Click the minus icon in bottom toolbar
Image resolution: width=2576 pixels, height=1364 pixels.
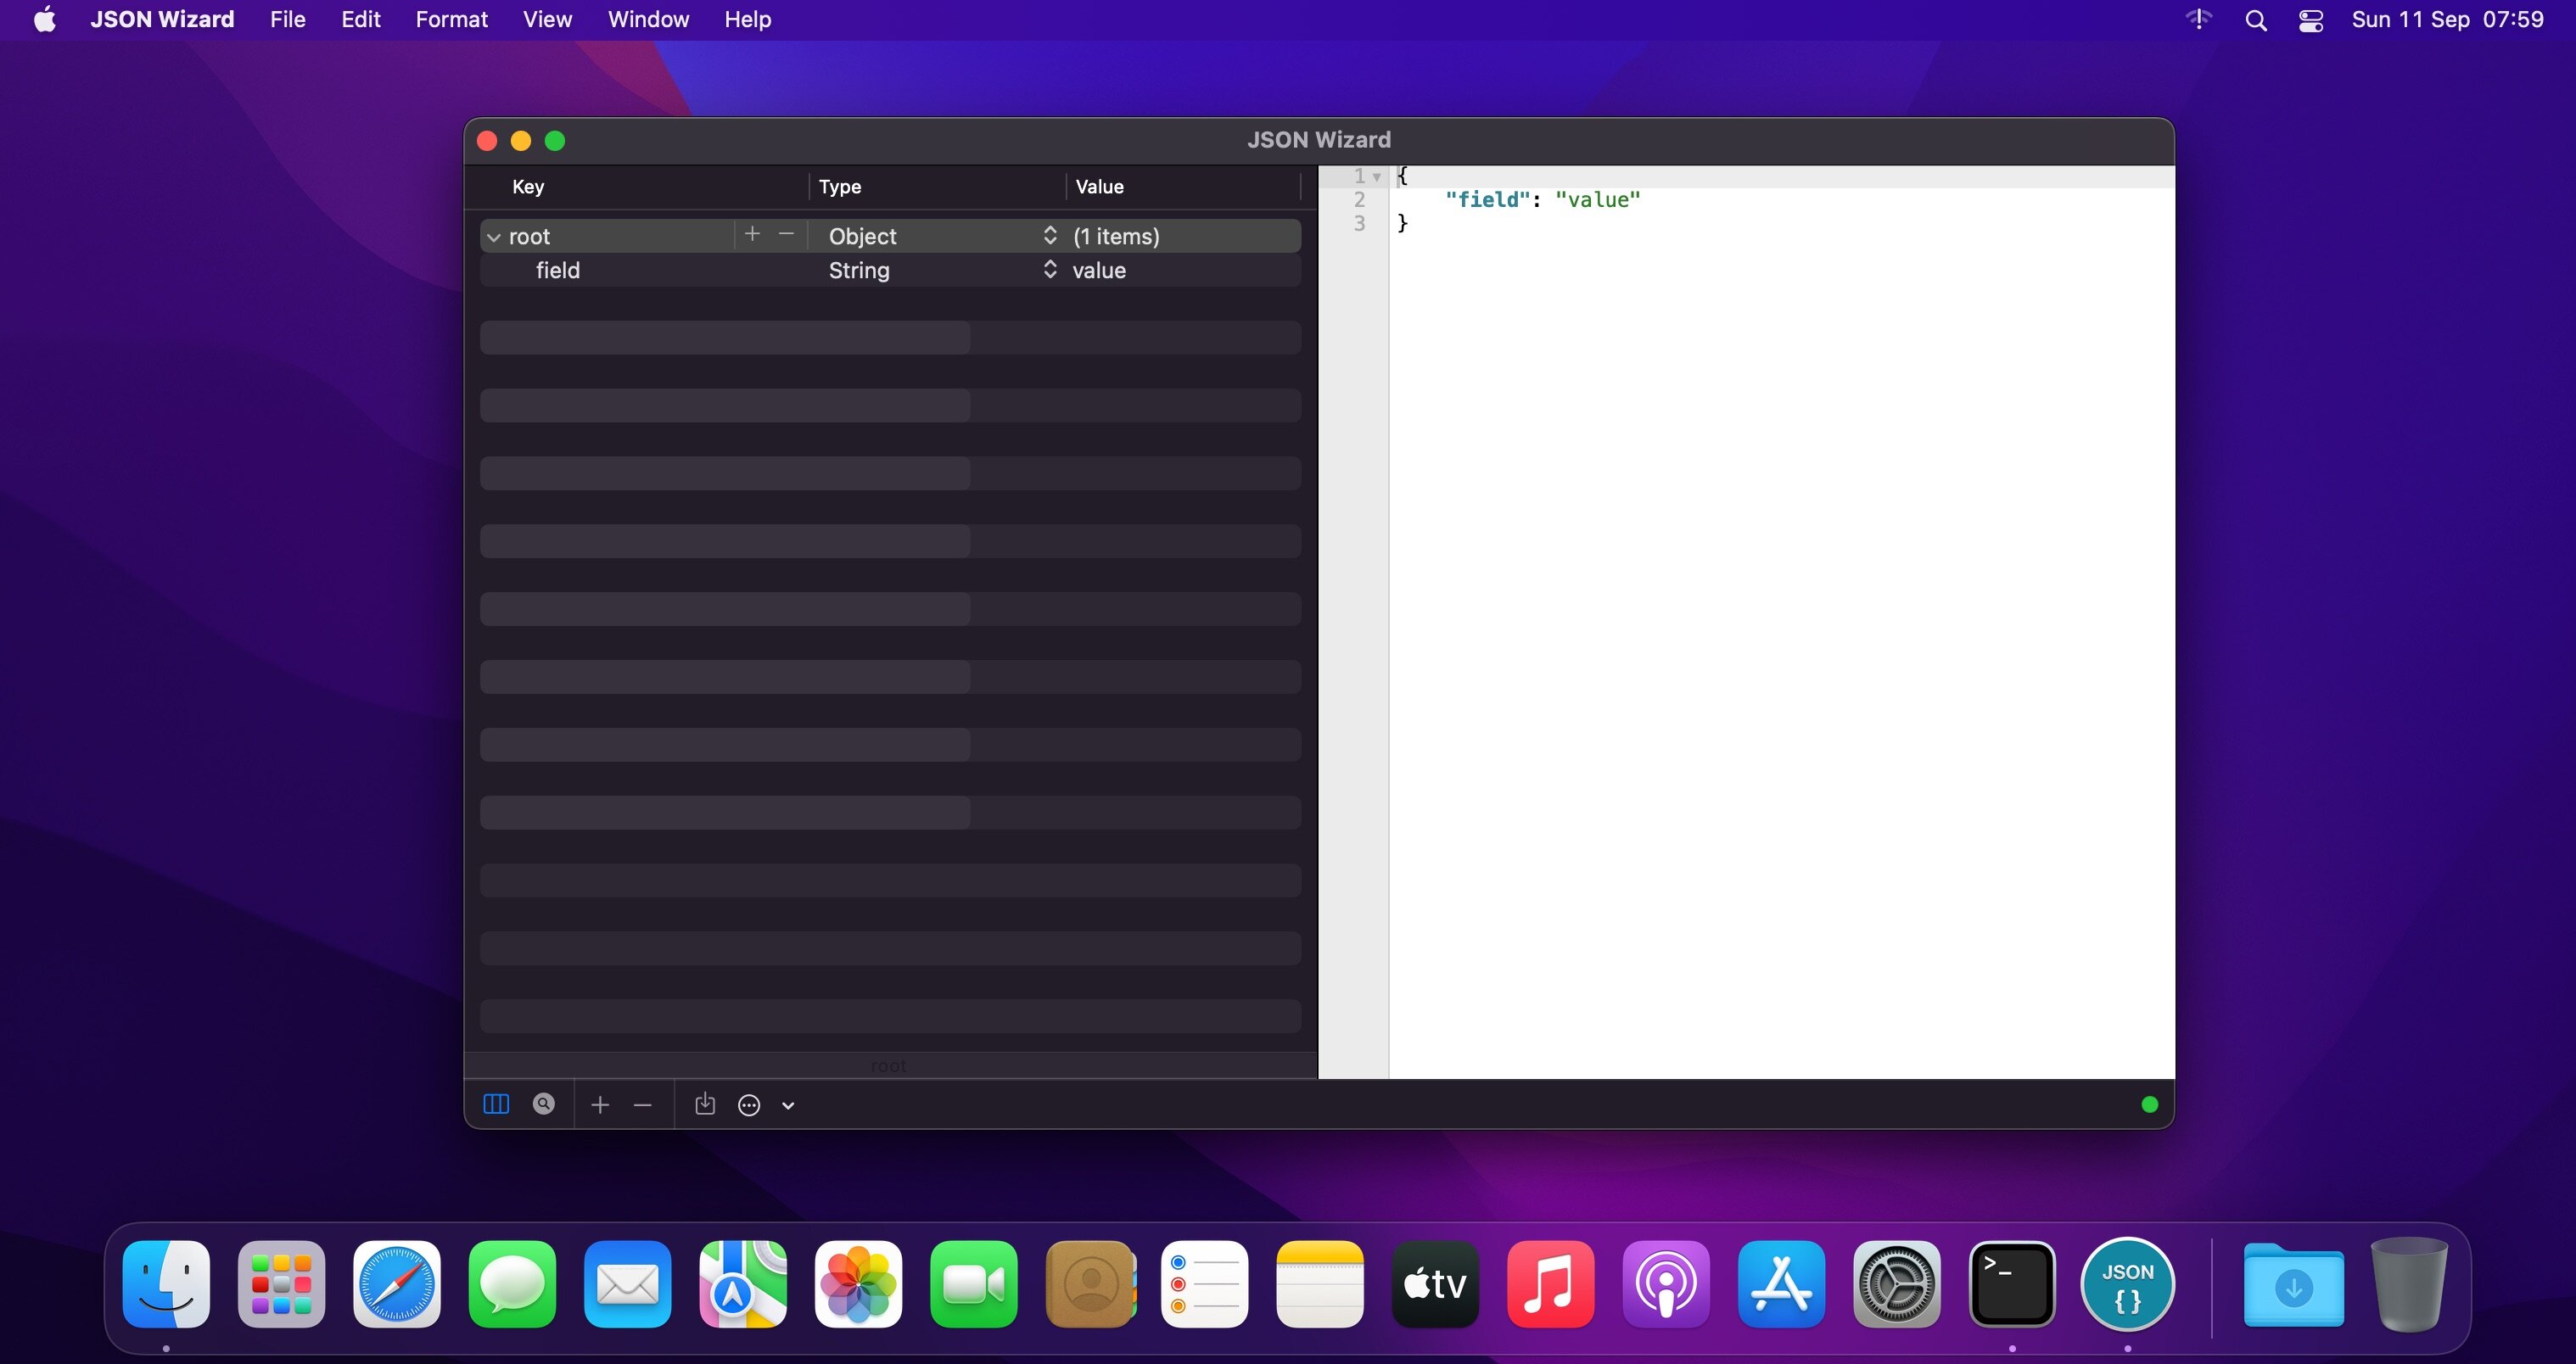click(x=643, y=1105)
